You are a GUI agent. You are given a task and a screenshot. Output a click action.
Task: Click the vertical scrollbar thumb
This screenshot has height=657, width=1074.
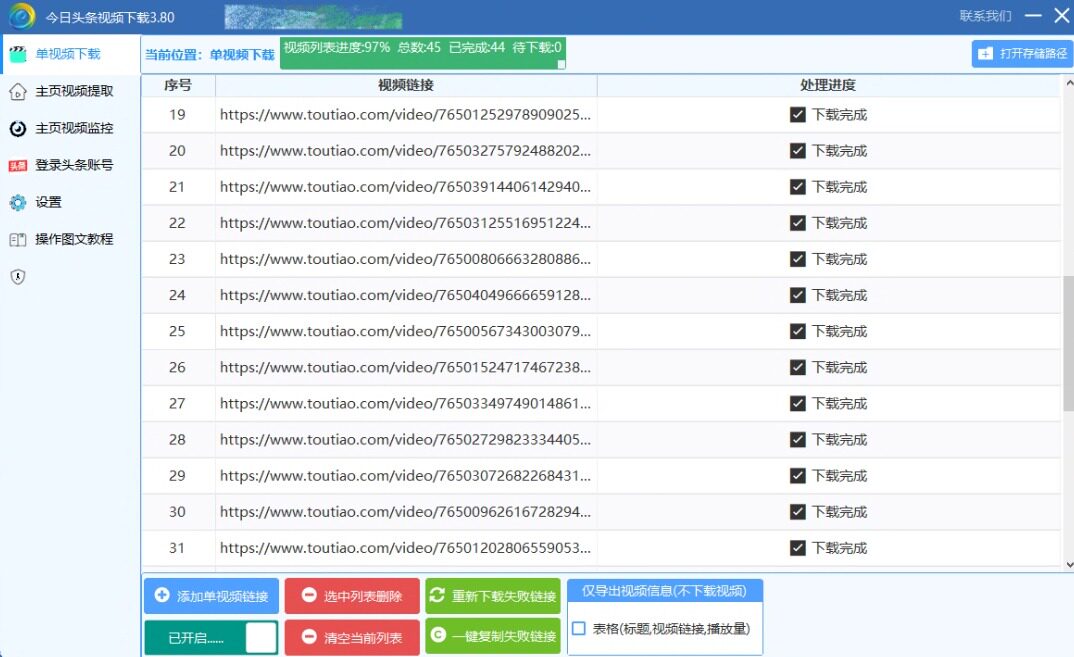click(x=1068, y=343)
